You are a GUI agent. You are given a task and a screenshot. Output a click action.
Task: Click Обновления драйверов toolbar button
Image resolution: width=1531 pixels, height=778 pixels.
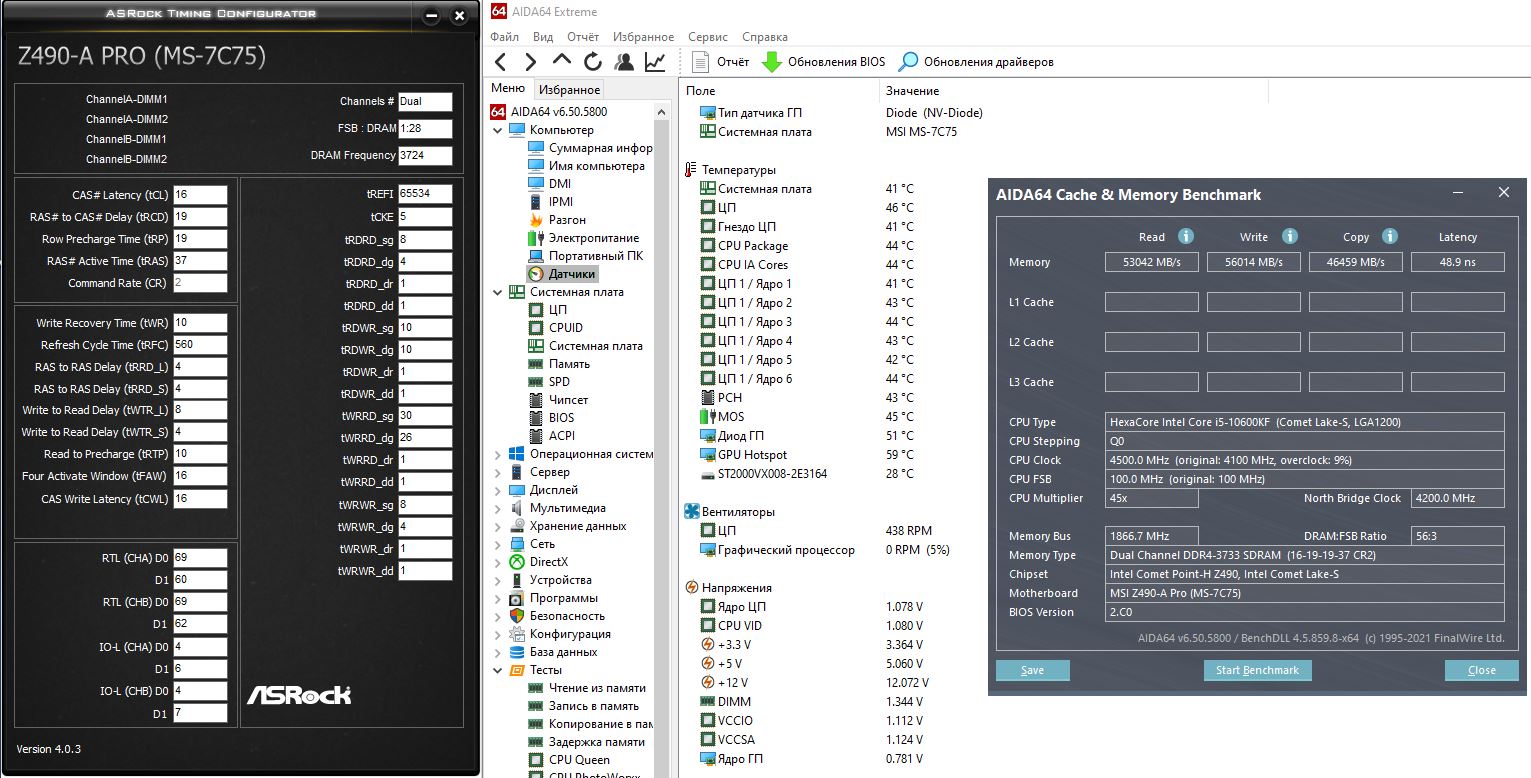(976, 62)
